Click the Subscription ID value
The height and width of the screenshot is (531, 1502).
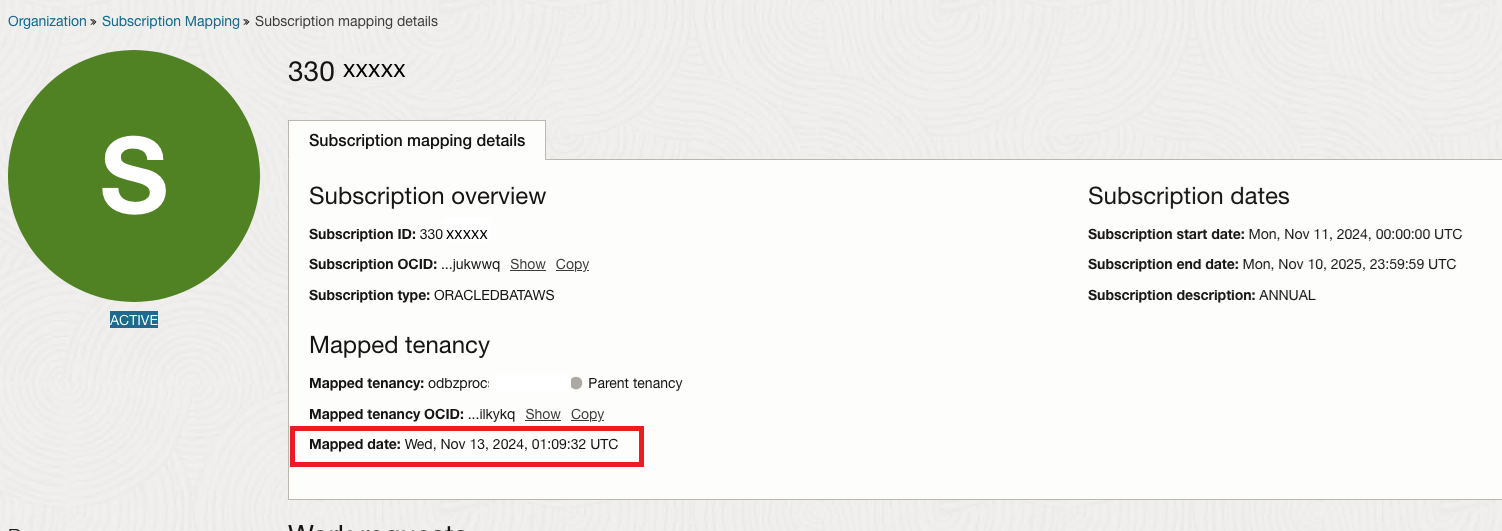pos(453,234)
